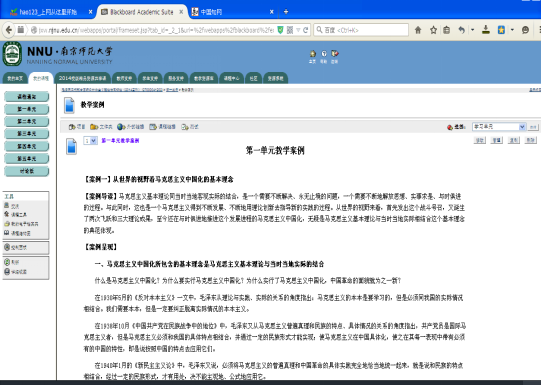Bookmark the page with the star icon
Screen dimensions: 542x385
(433, 30)
